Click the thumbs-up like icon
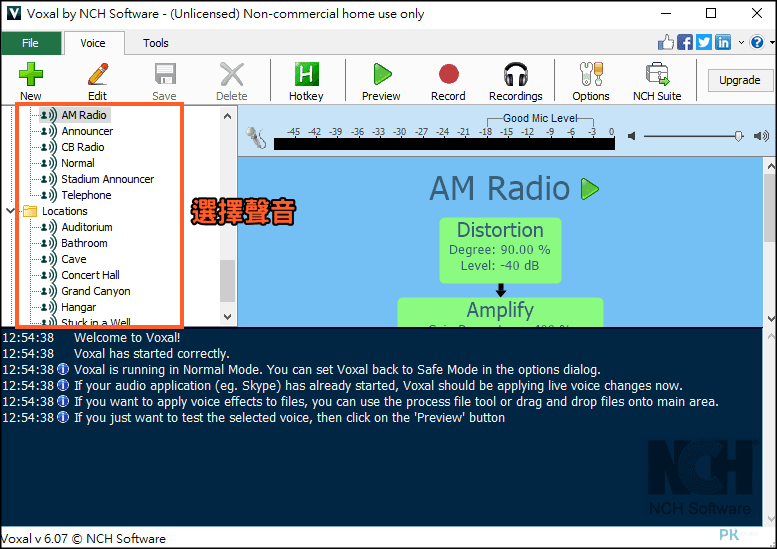The image size is (777, 549). point(666,42)
